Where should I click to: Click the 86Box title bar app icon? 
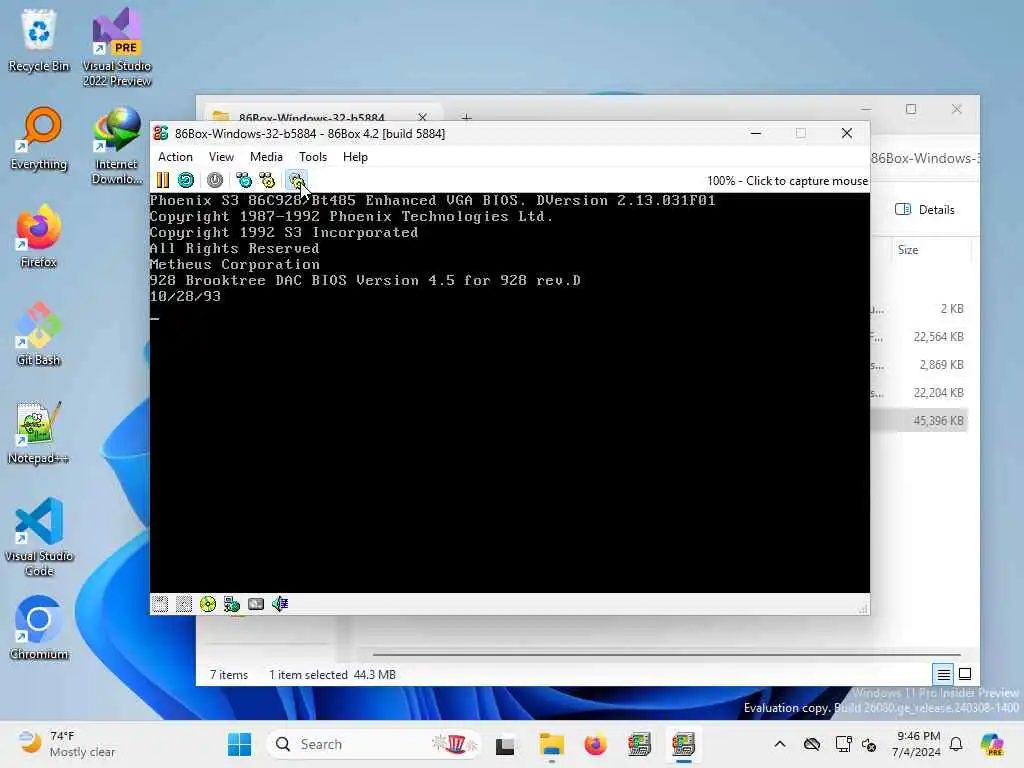161,133
